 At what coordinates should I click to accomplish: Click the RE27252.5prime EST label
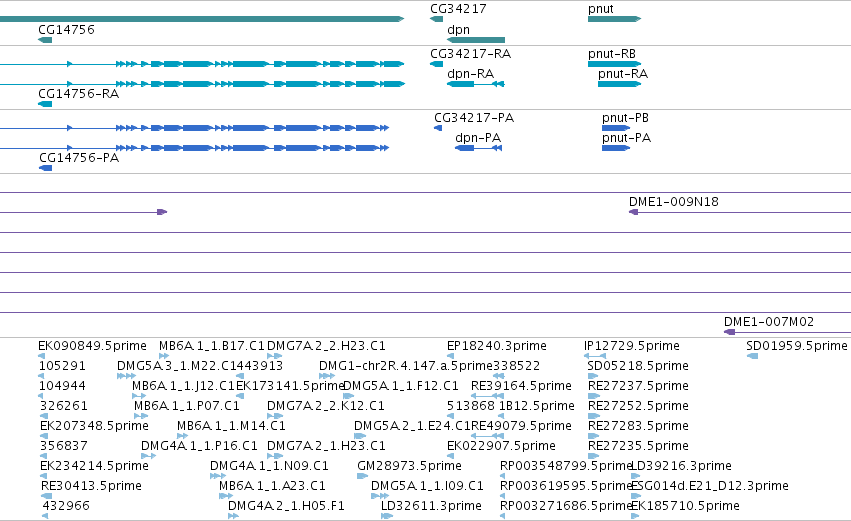coord(638,405)
